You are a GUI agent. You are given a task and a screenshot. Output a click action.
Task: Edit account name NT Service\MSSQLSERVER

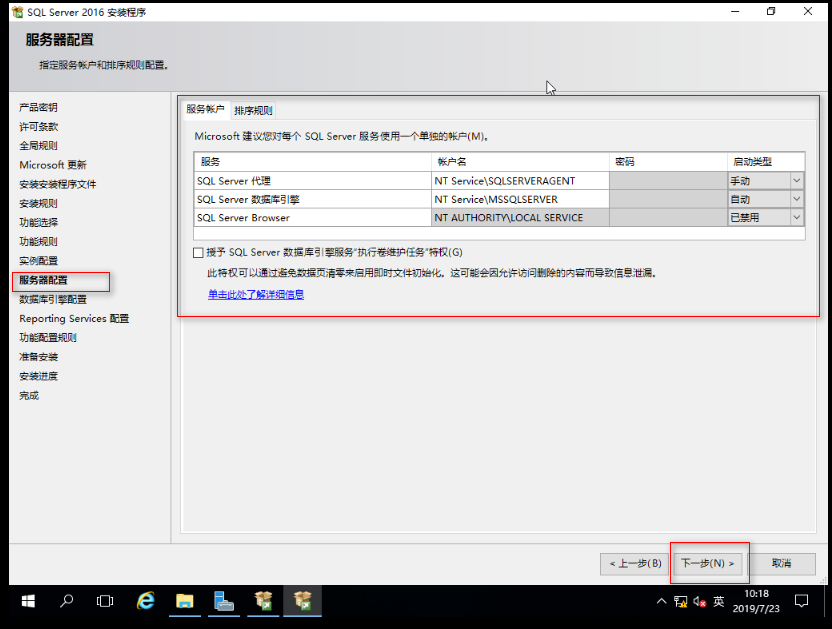click(x=520, y=200)
